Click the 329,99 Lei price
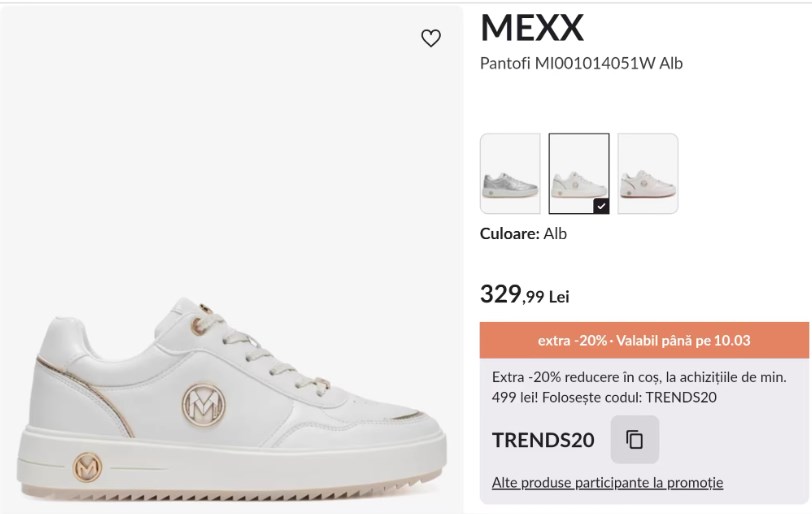The height and width of the screenshot is (514, 812). (524, 295)
